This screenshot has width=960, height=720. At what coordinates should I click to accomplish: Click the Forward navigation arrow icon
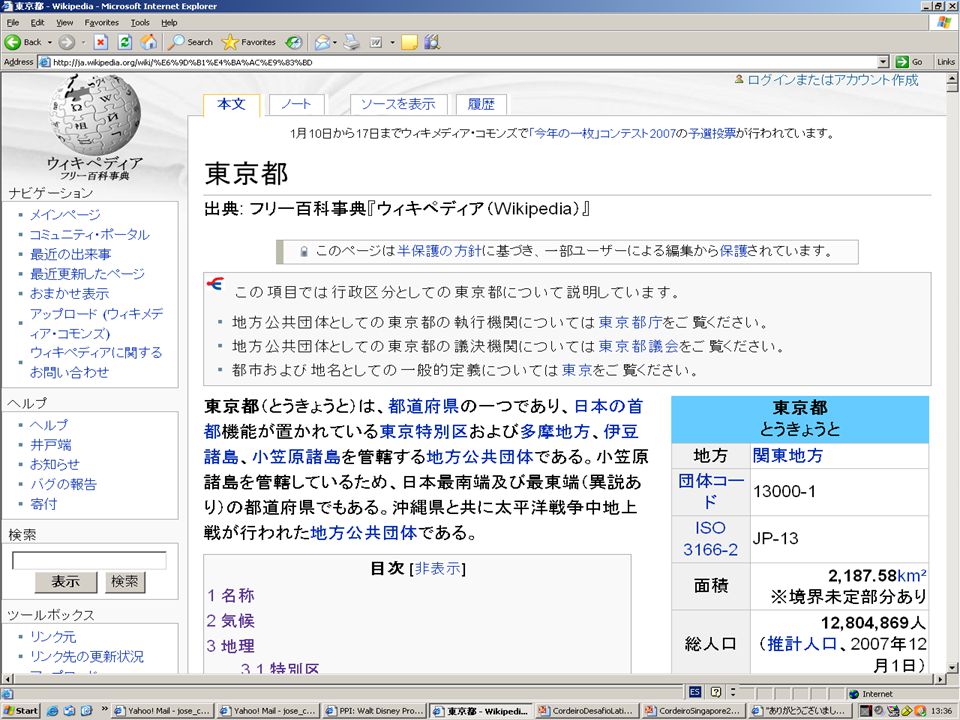pyautogui.click(x=67, y=42)
